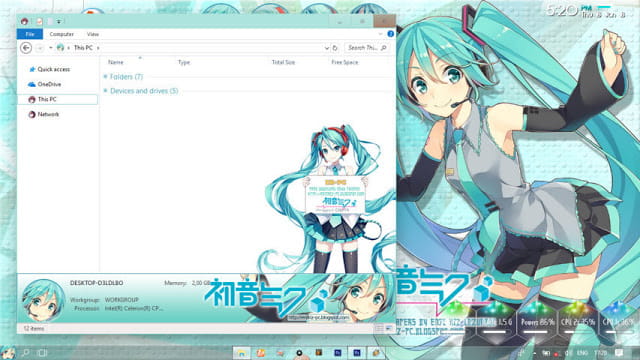Click the Power 86% desktop gadget
The height and width of the screenshot is (360, 640).
[536, 323]
